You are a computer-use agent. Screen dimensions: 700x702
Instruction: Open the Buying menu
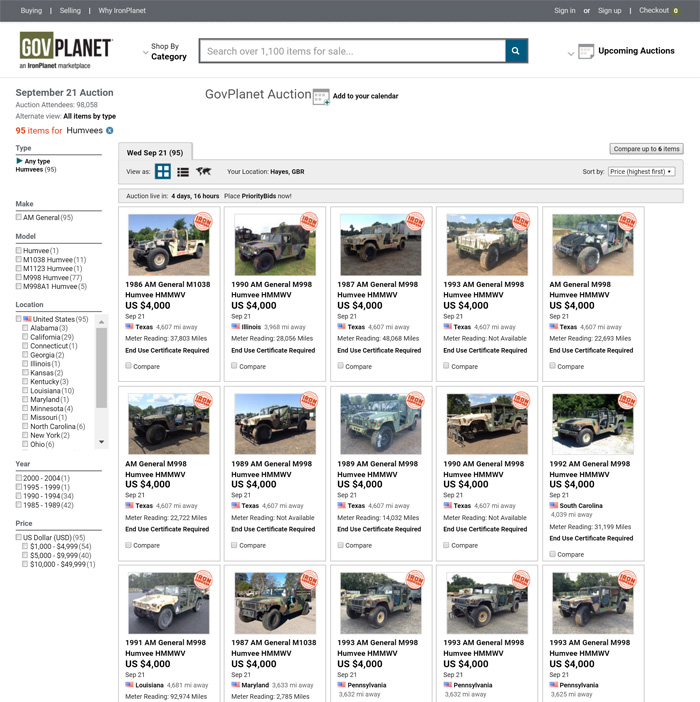click(x=31, y=10)
